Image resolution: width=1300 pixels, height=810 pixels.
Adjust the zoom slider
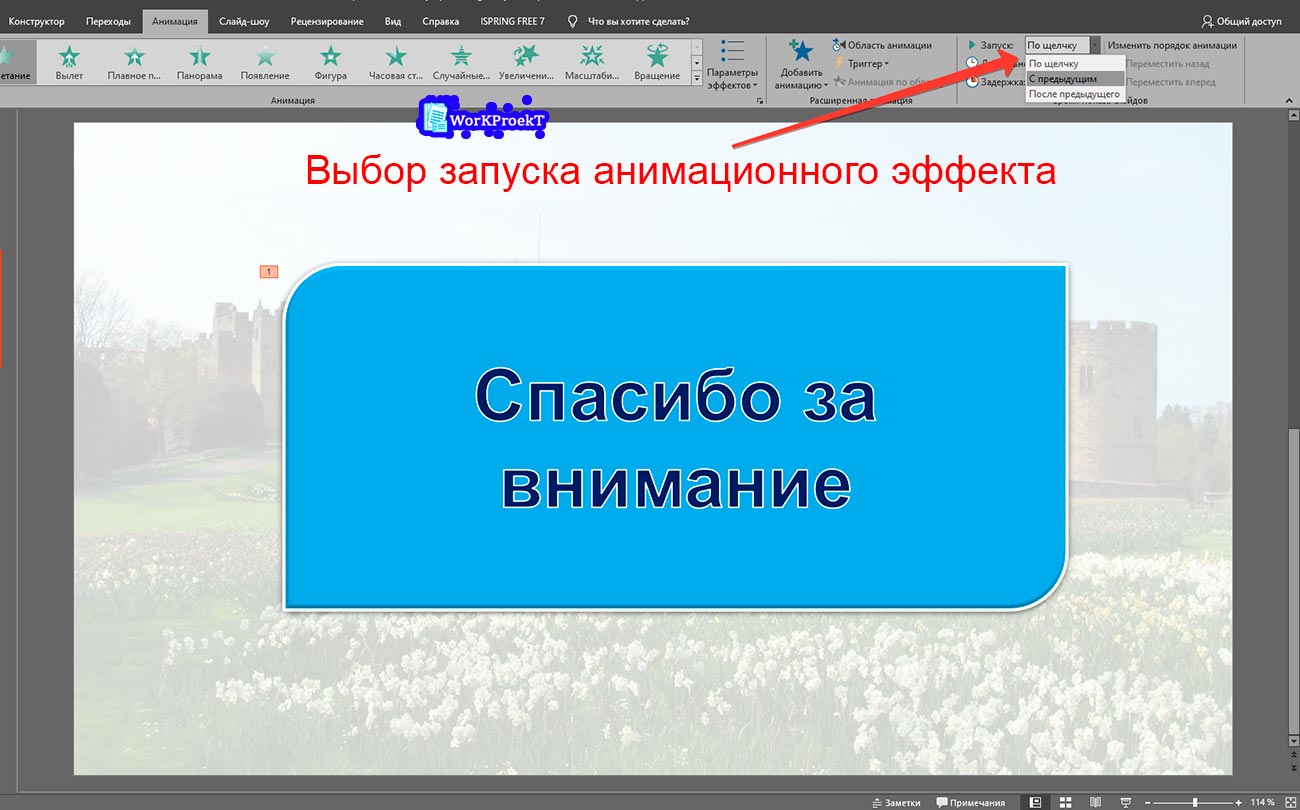pyautogui.click(x=1195, y=801)
